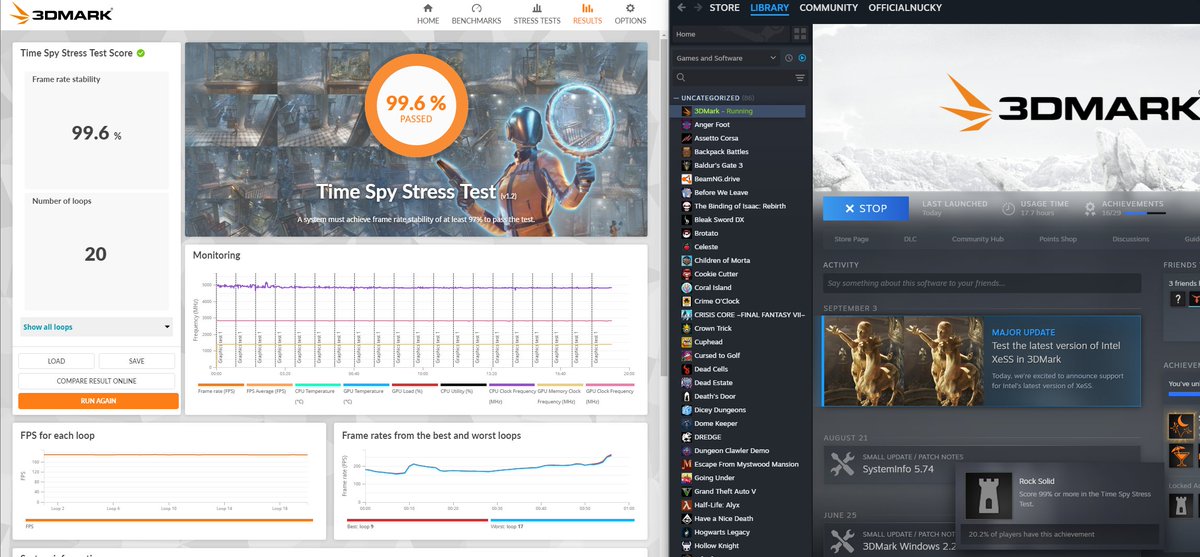
Task: Open 3DMark Store Page link
Action: pyautogui.click(x=852, y=239)
